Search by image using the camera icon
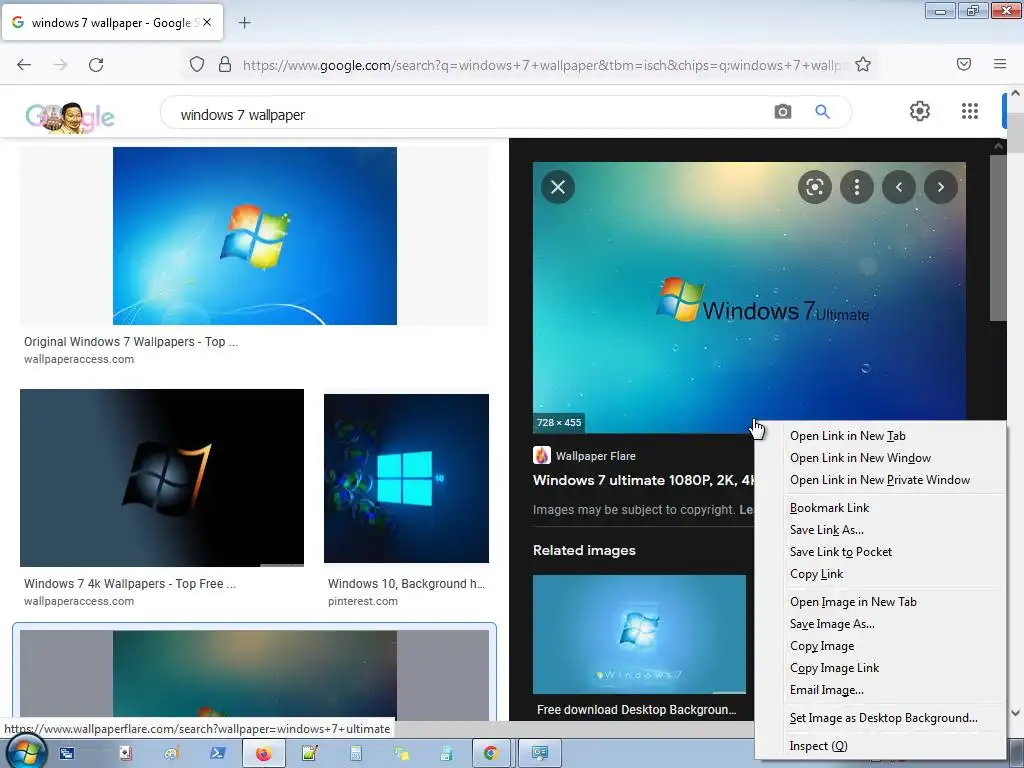The width and height of the screenshot is (1024, 768). 782,112
